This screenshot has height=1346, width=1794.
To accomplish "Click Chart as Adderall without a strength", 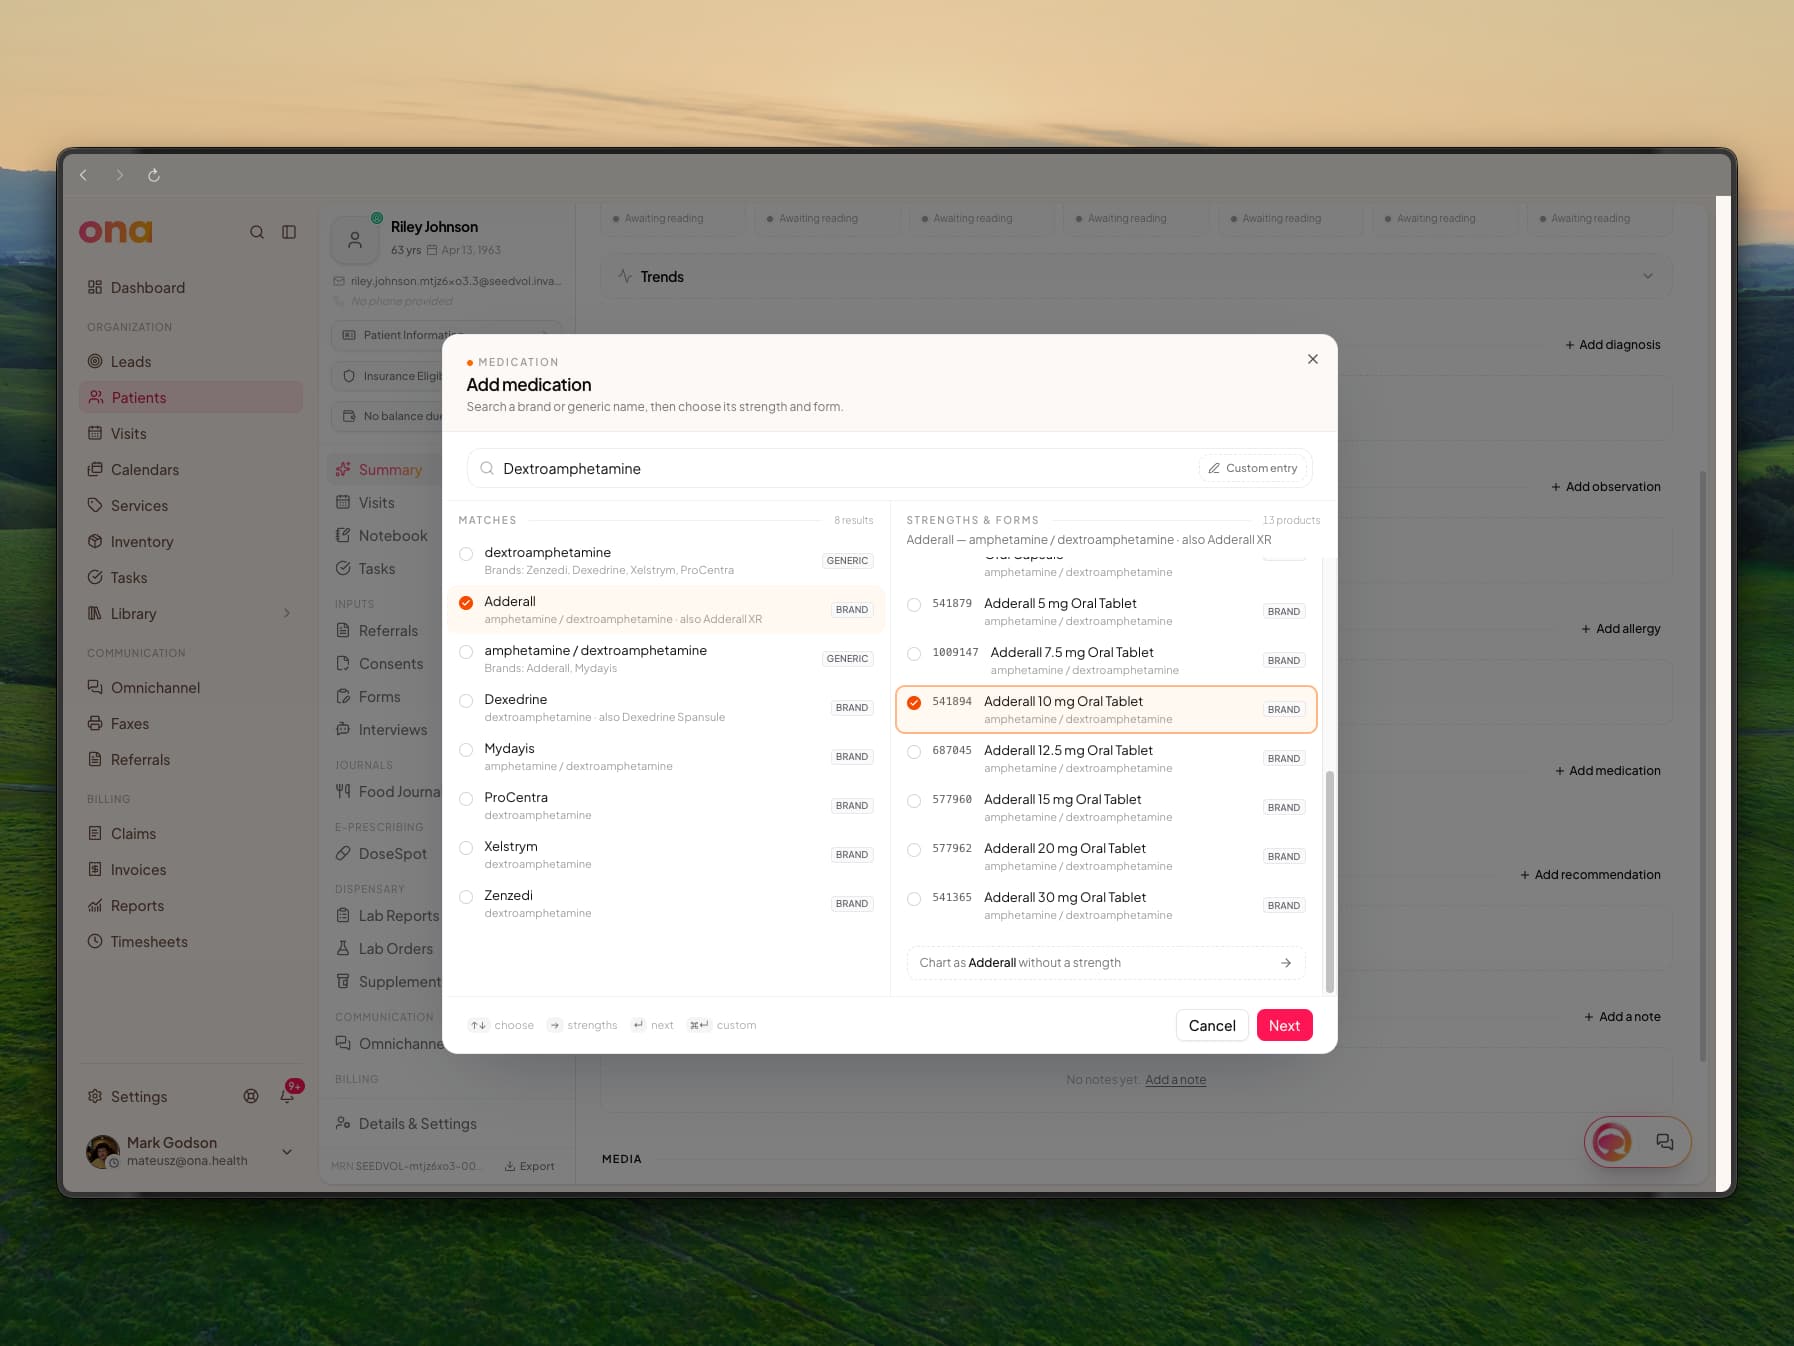I will (x=1106, y=963).
